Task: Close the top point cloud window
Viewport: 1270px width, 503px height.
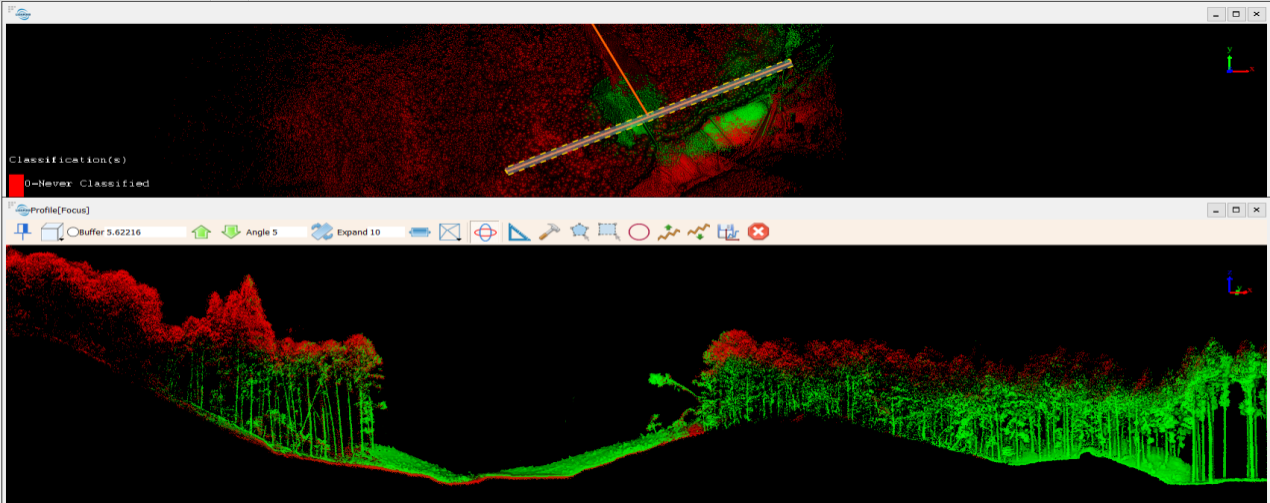Action: point(1255,14)
